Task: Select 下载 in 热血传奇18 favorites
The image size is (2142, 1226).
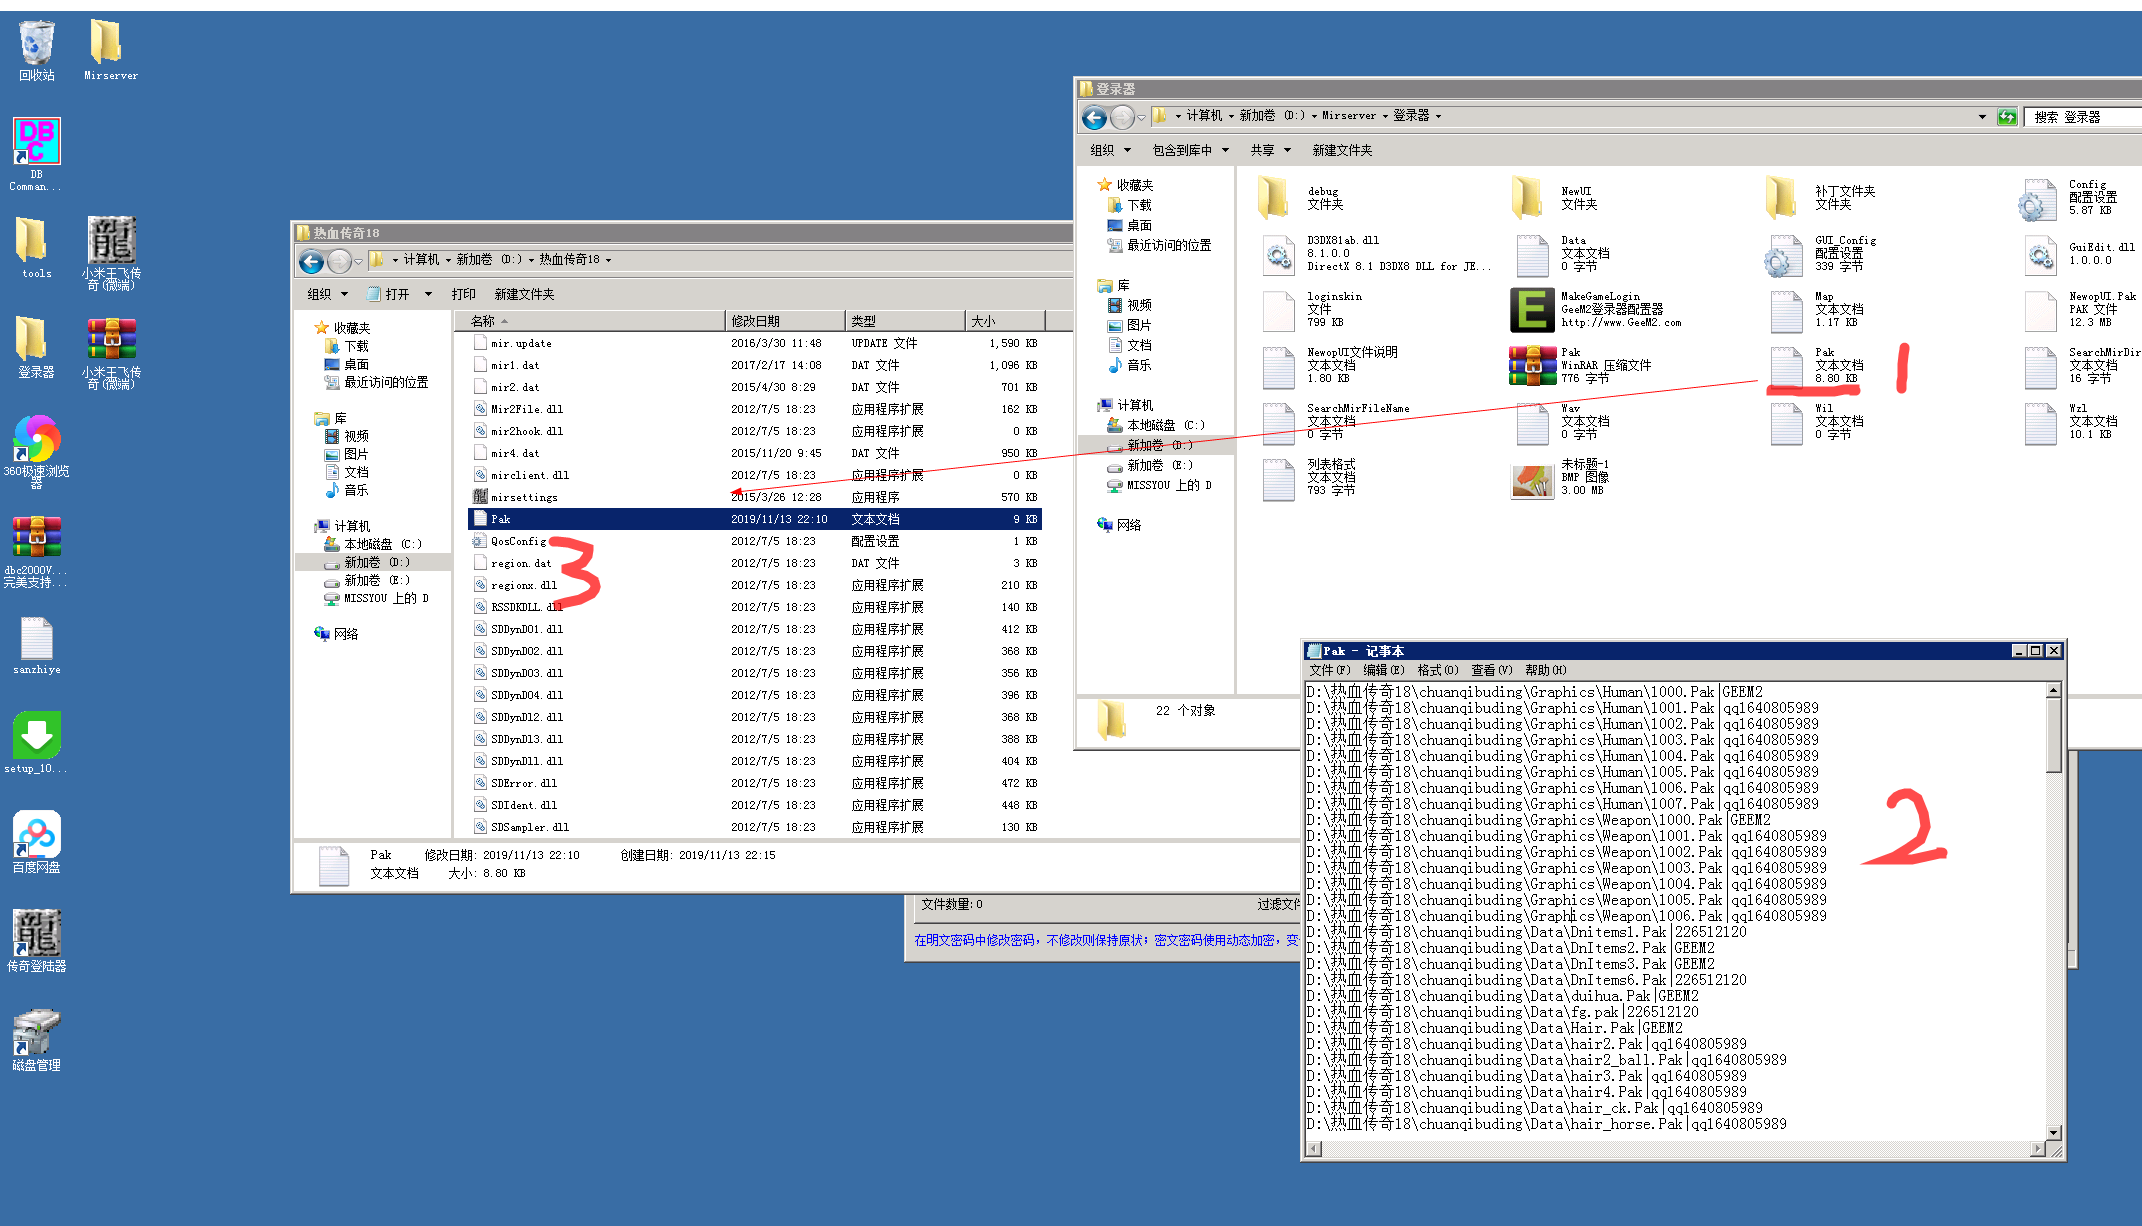Action: [346, 346]
